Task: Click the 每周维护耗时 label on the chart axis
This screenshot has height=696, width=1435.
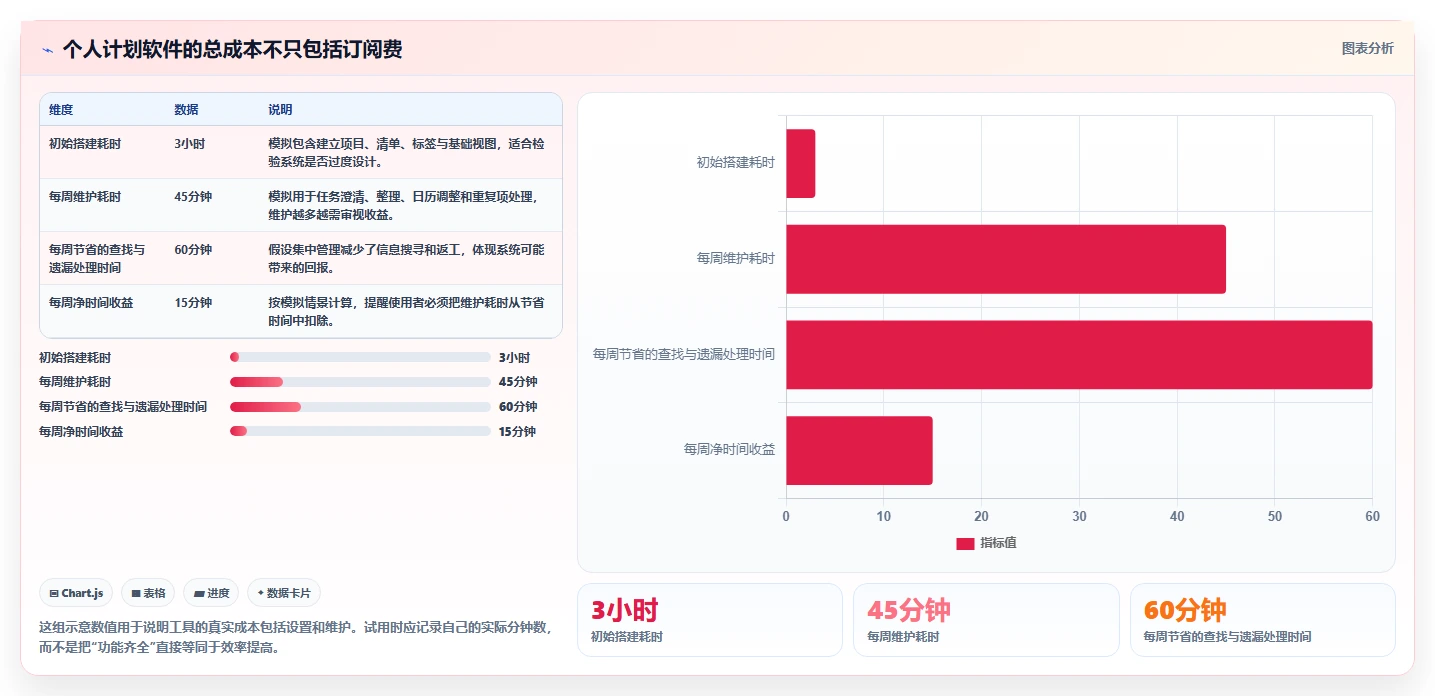Action: click(x=735, y=258)
